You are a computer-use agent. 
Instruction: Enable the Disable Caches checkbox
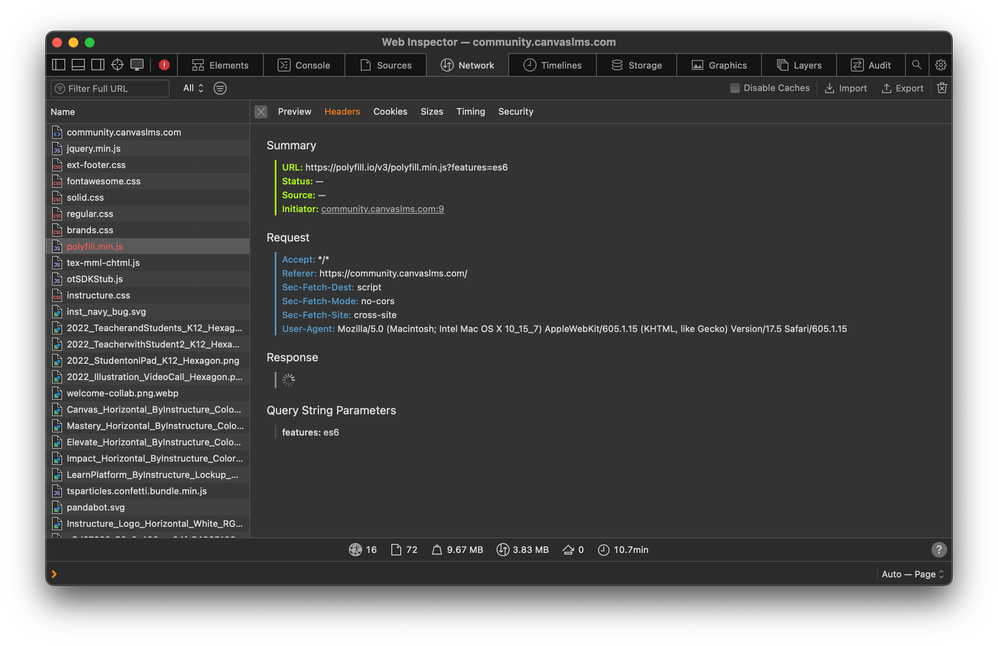735,88
